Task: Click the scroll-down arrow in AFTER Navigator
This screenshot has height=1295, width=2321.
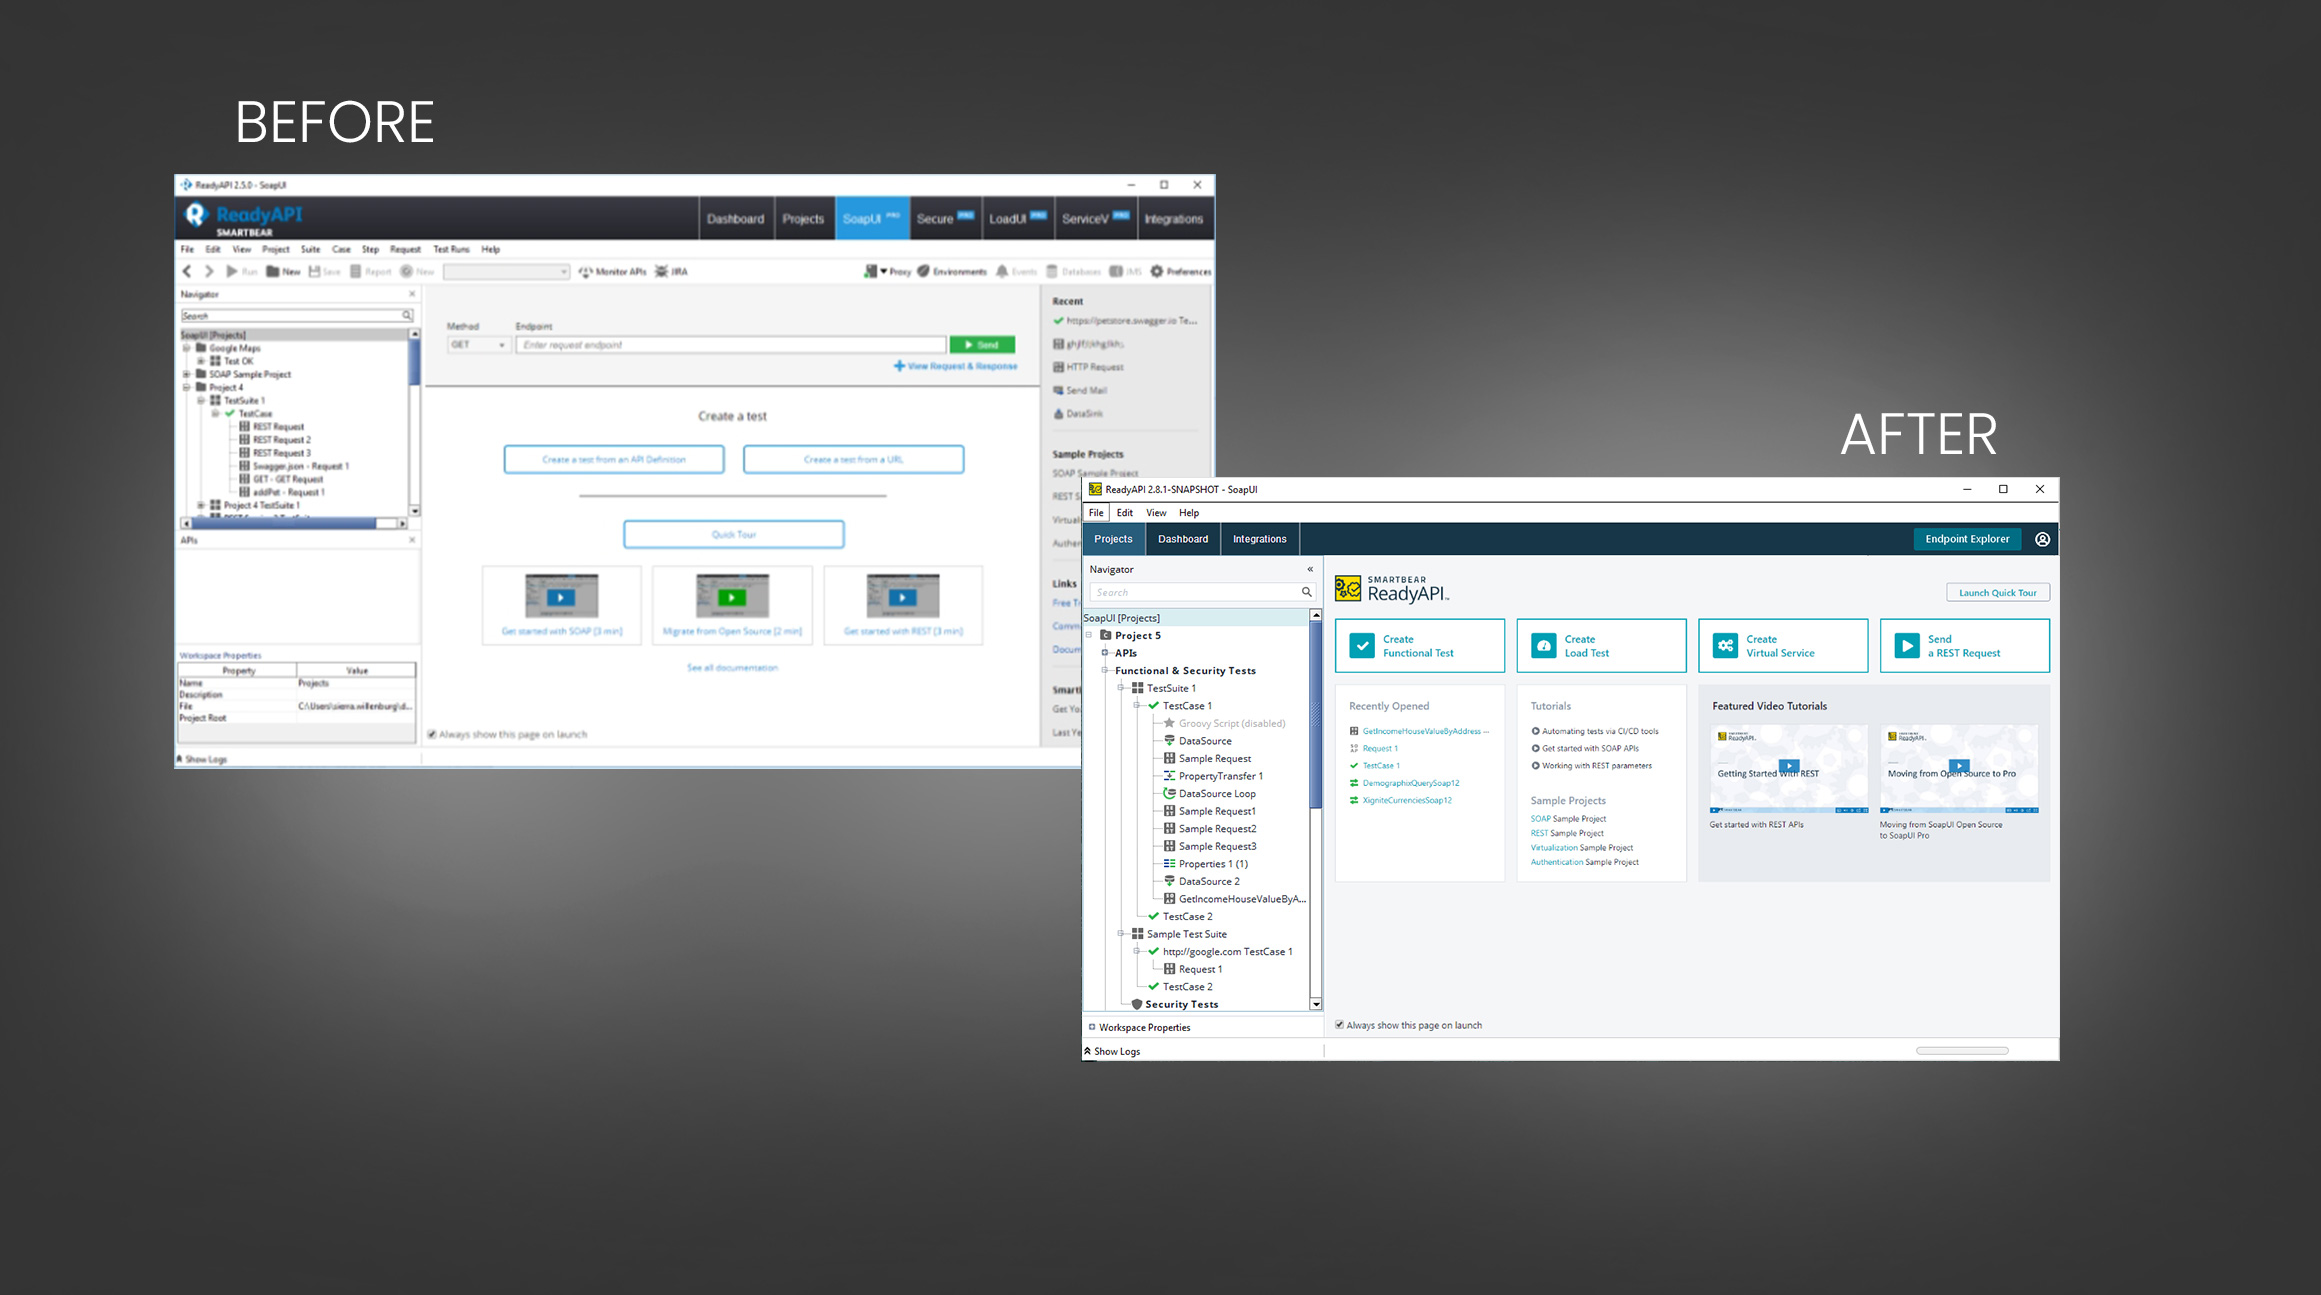Action: 1315,1003
